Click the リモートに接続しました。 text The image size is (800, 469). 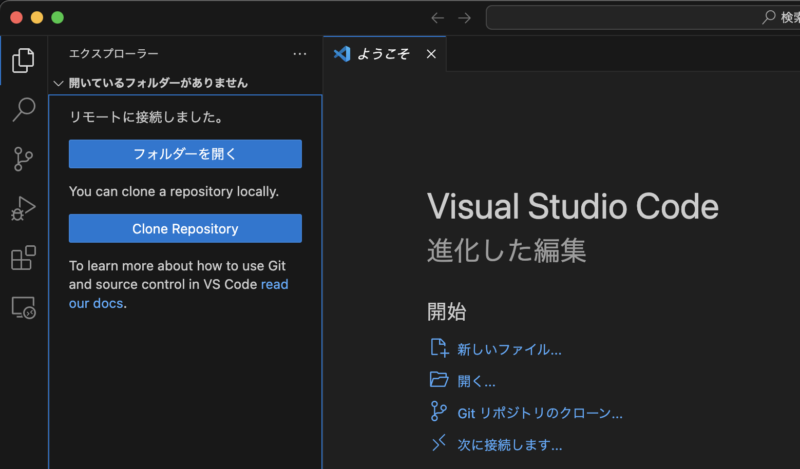[146, 117]
